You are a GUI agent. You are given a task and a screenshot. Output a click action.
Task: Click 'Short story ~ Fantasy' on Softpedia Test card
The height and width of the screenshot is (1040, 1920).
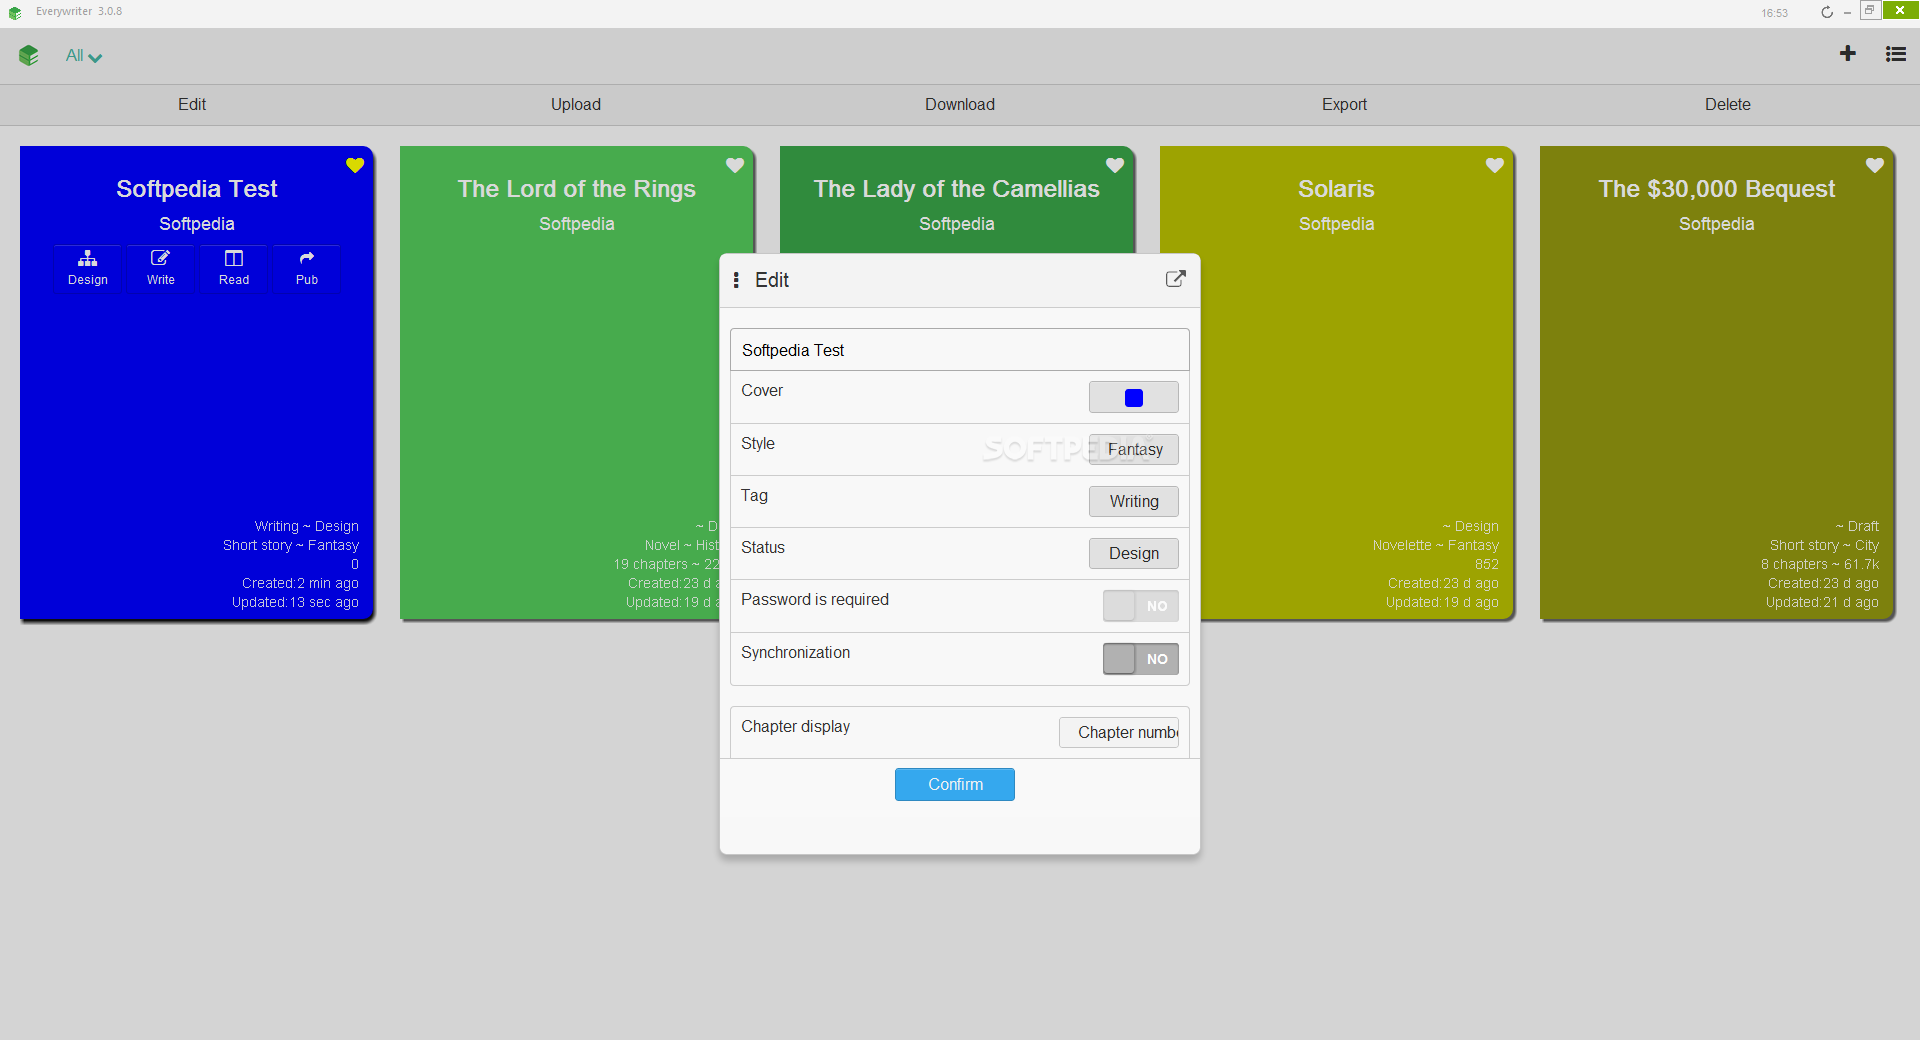[291, 545]
